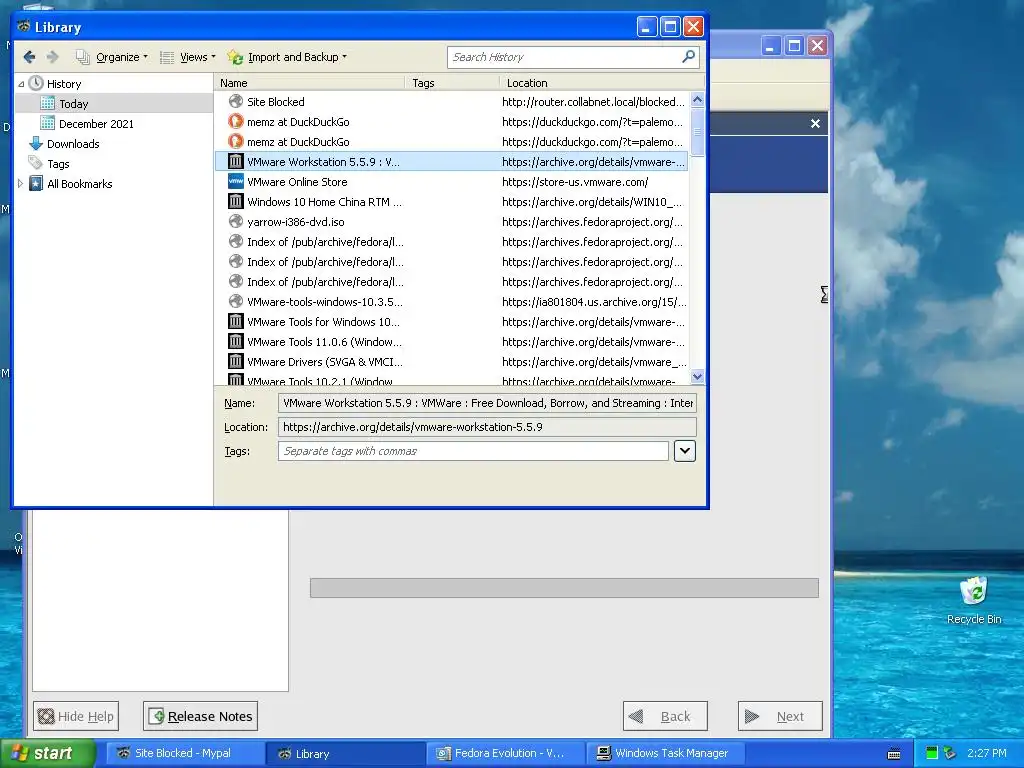Sort by the Tags column header
Image resolution: width=1024 pixels, height=768 pixels.
pyautogui.click(x=453, y=83)
